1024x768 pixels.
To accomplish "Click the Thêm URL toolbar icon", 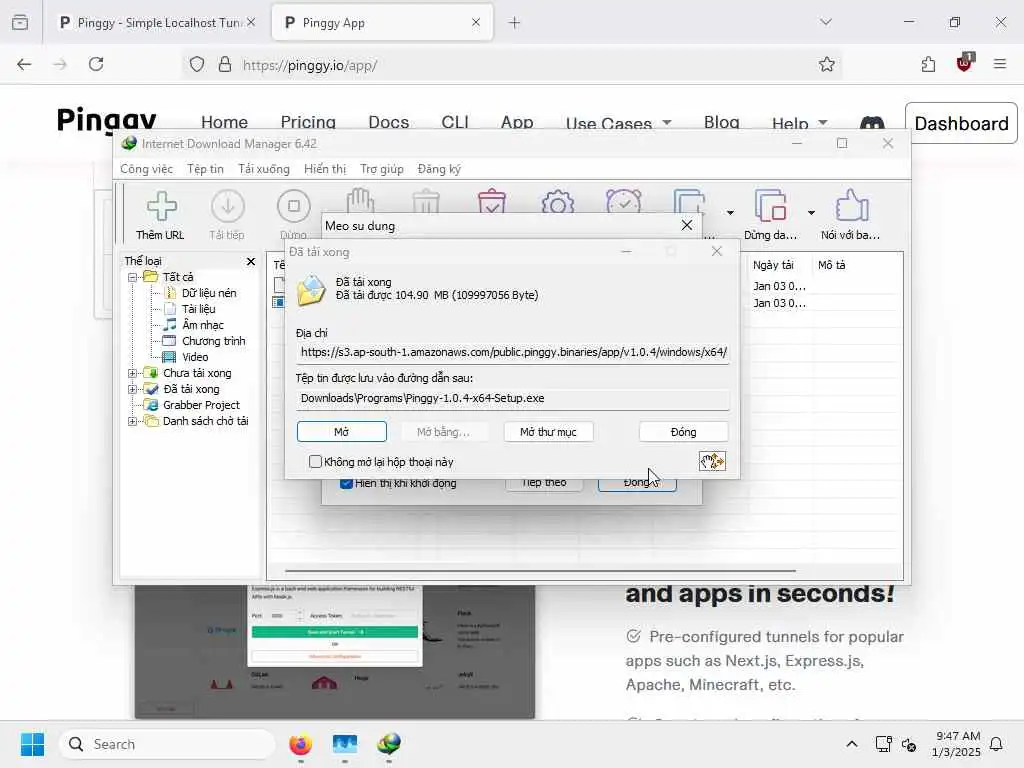I will click(161, 206).
